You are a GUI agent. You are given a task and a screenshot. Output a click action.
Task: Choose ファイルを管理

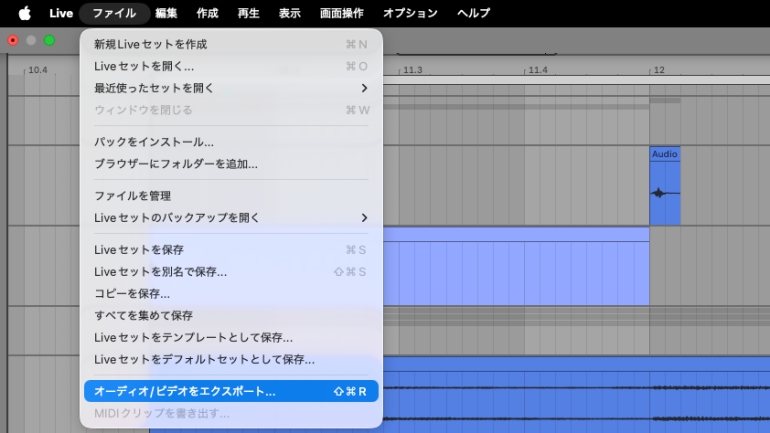pyautogui.click(x=231, y=196)
